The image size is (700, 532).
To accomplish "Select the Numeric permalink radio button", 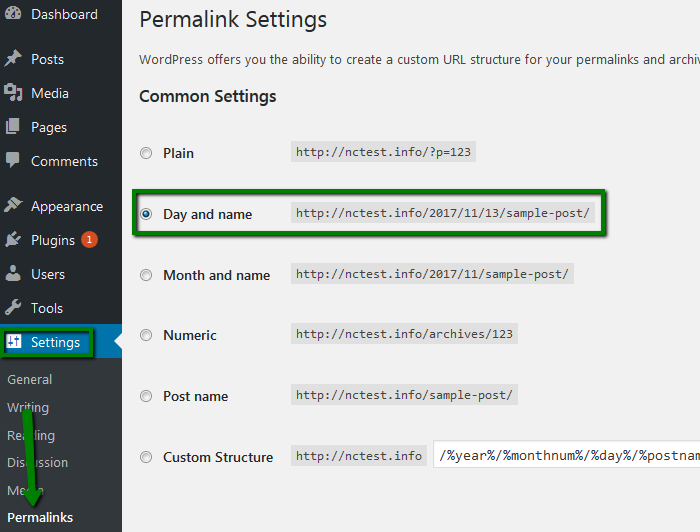I will pyautogui.click(x=146, y=335).
